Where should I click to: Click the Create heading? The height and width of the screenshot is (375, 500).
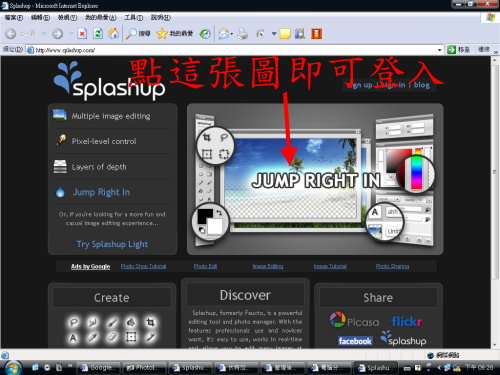pos(112,297)
